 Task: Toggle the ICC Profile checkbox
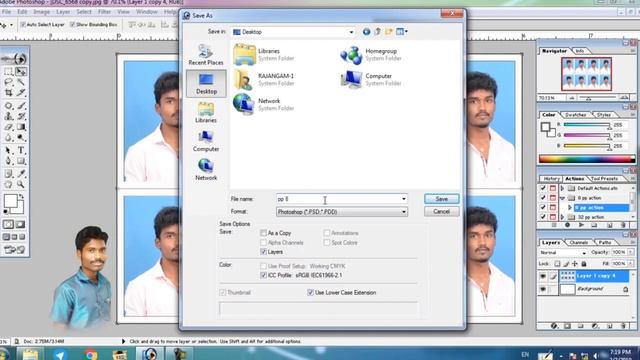pyautogui.click(x=263, y=276)
